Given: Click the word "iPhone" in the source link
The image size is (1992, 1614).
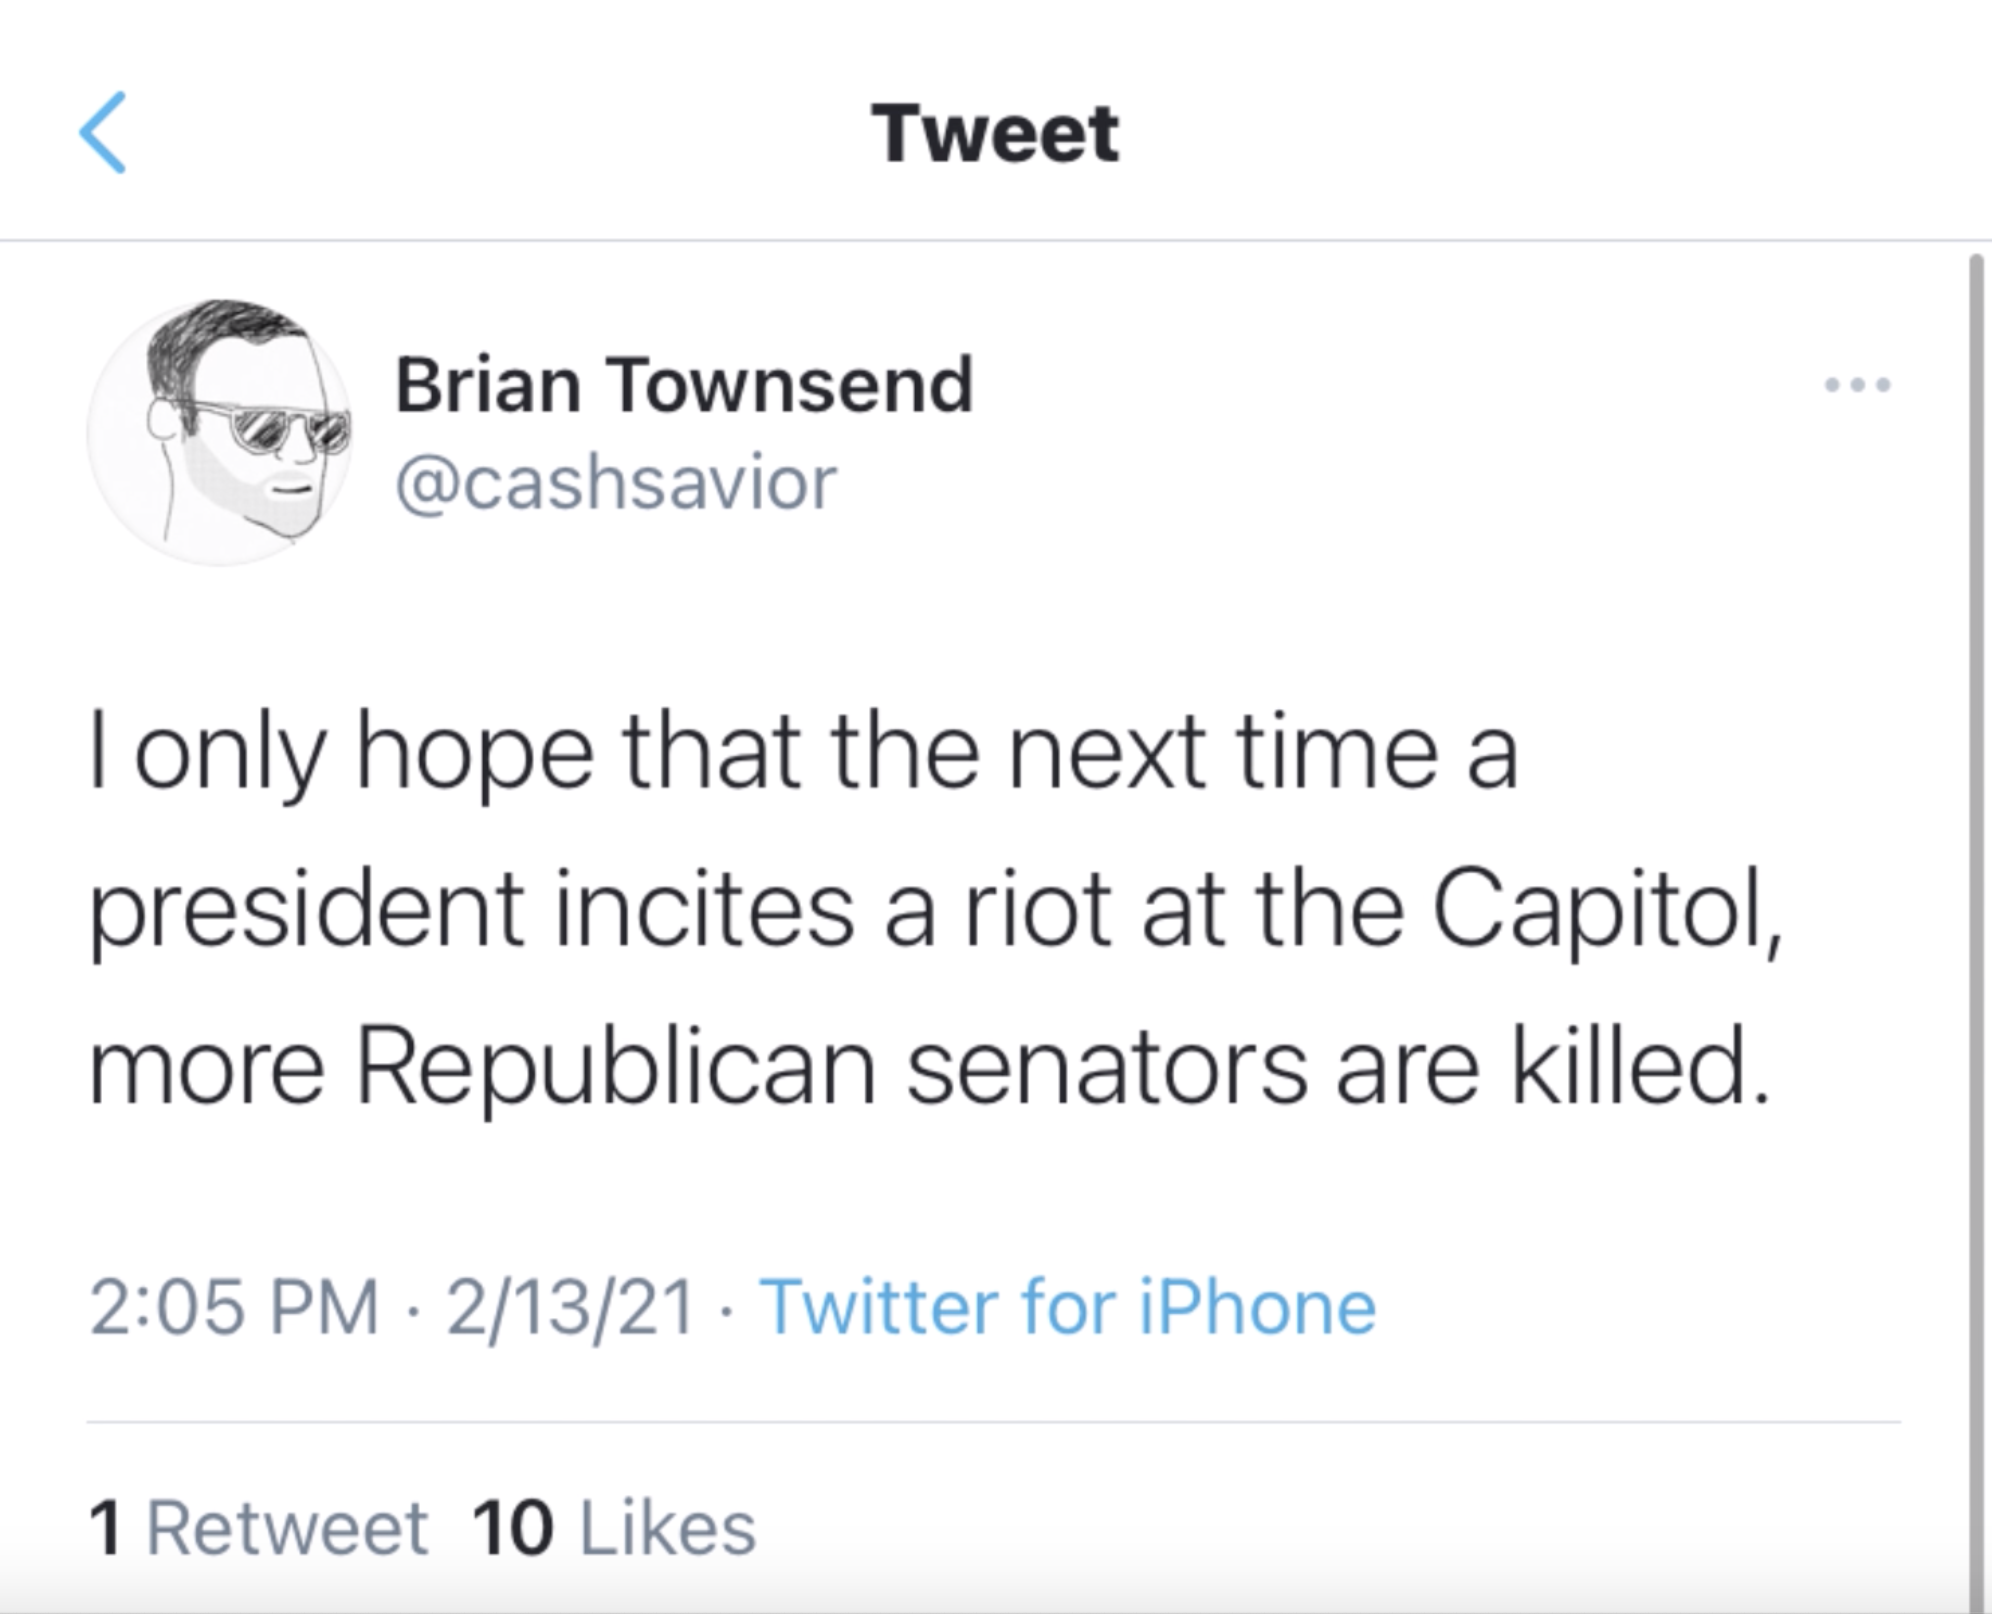Looking at the screenshot, I should [1258, 1307].
